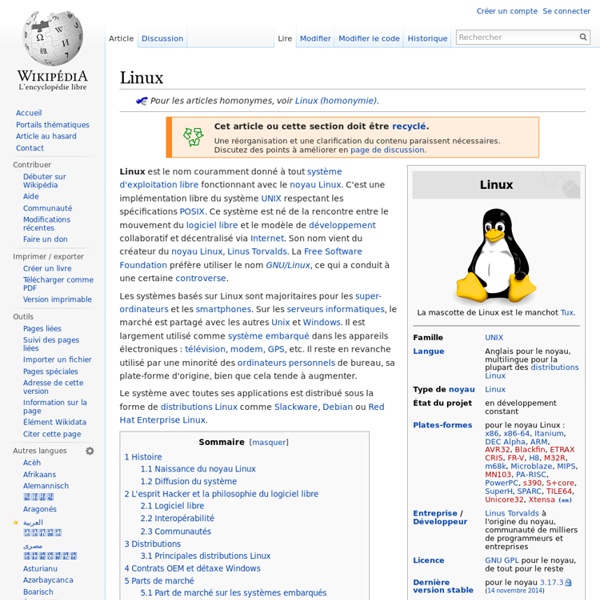Open Information sur la page
This screenshot has height=600, width=600.
point(55,406)
